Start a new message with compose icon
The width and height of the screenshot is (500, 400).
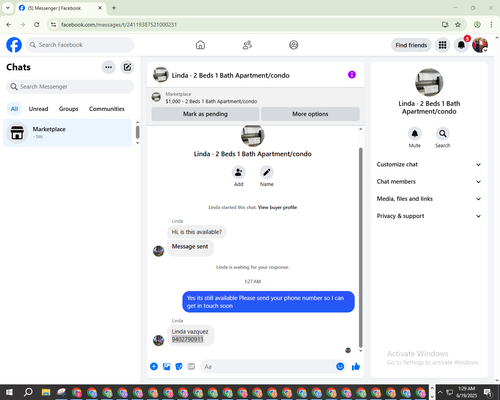[x=127, y=67]
